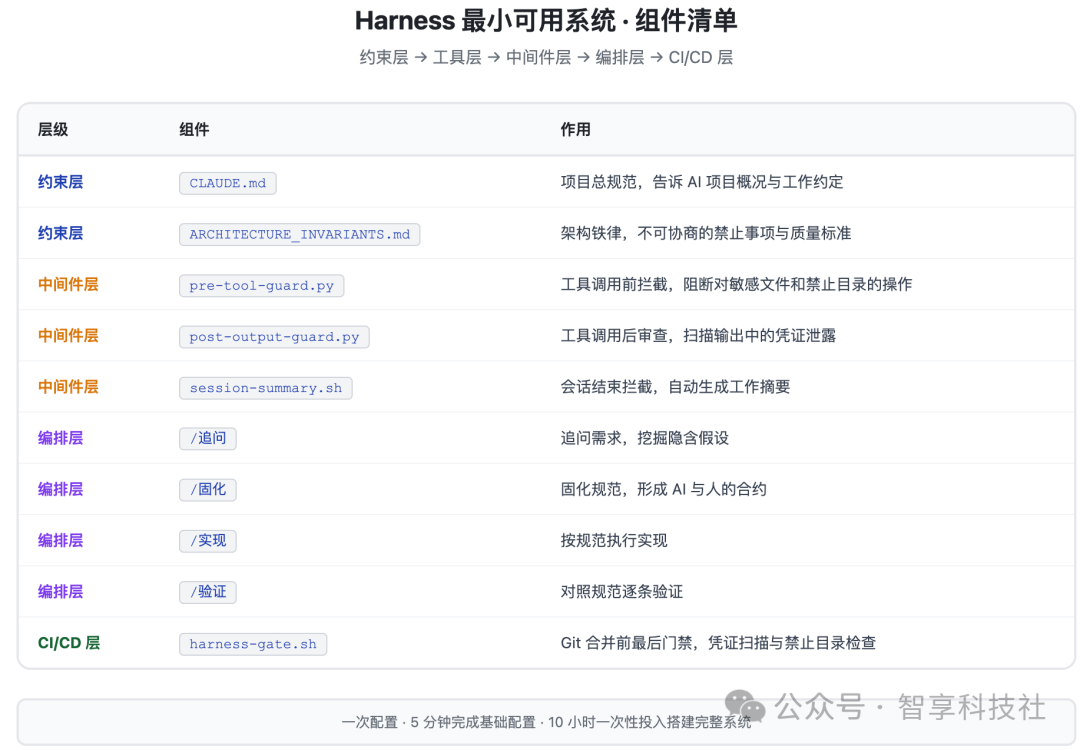Click the /验证 command badge
The height and width of the screenshot is (750, 1080).
(207, 591)
